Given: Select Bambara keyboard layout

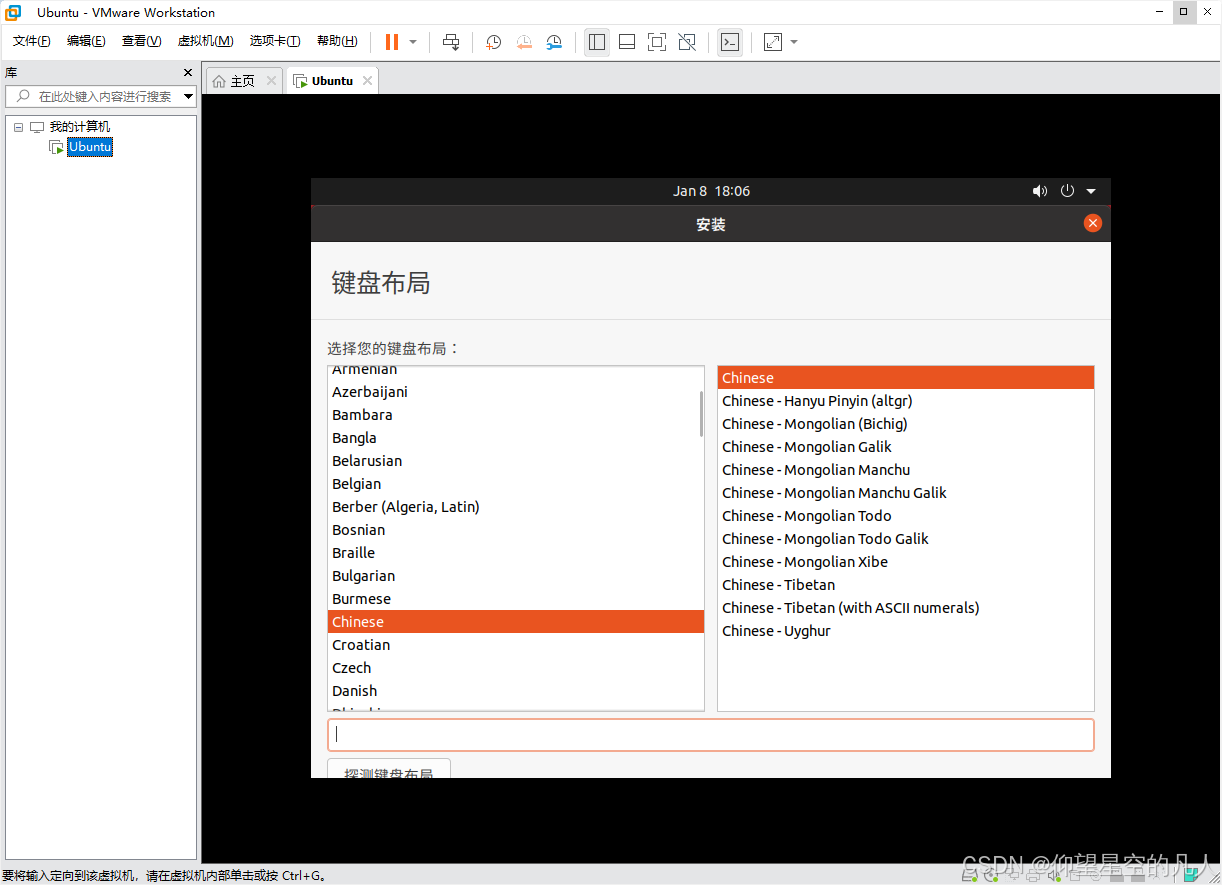Looking at the screenshot, I should pyautogui.click(x=516, y=415).
